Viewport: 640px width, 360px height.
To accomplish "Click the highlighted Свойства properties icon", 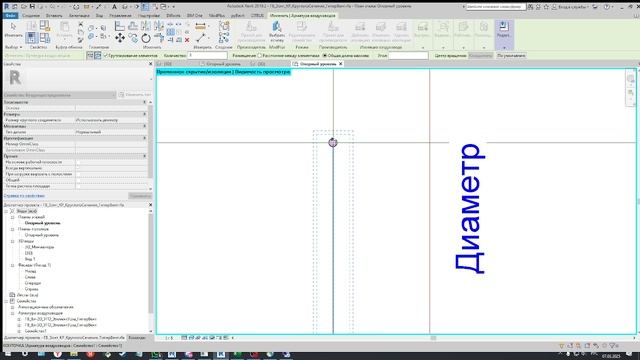I will [x=31, y=38].
